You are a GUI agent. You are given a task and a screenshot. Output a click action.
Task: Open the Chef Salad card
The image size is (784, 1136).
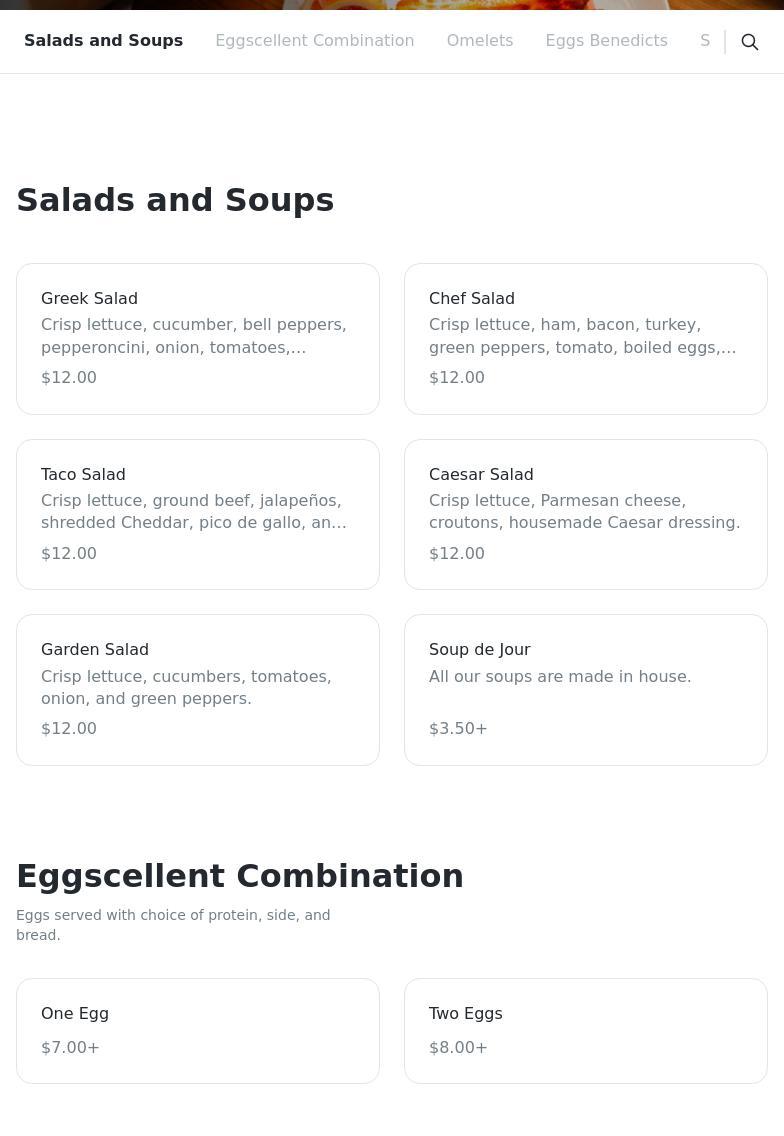(585, 339)
